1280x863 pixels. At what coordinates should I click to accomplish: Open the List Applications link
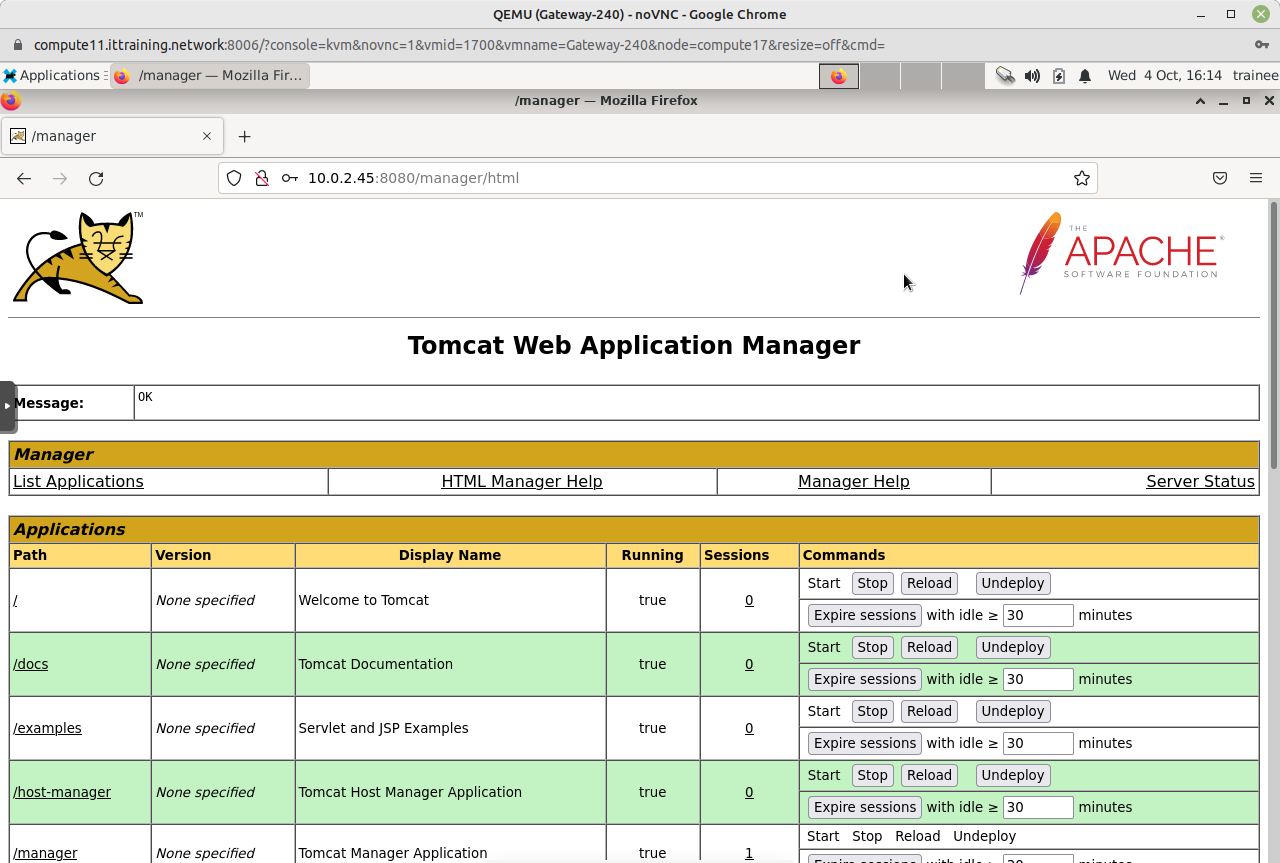coord(78,481)
